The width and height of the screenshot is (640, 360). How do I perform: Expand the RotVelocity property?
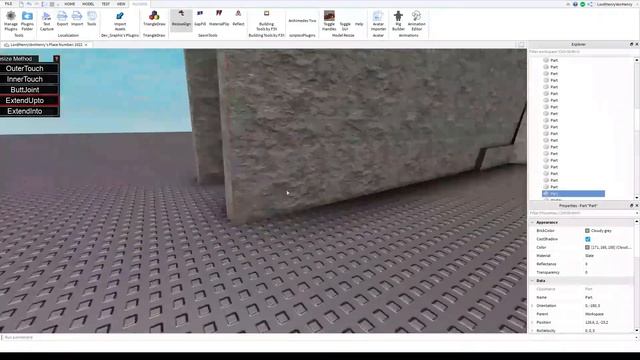pyautogui.click(x=532, y=331)
